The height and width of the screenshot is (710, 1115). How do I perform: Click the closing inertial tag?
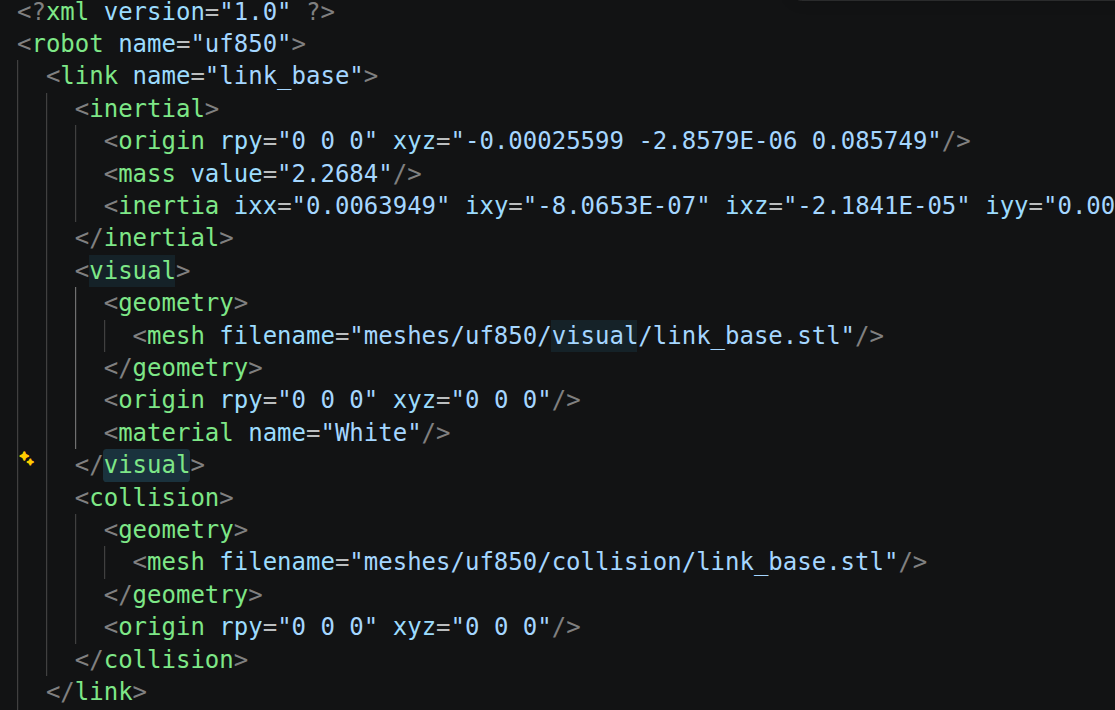click(154, 237)
